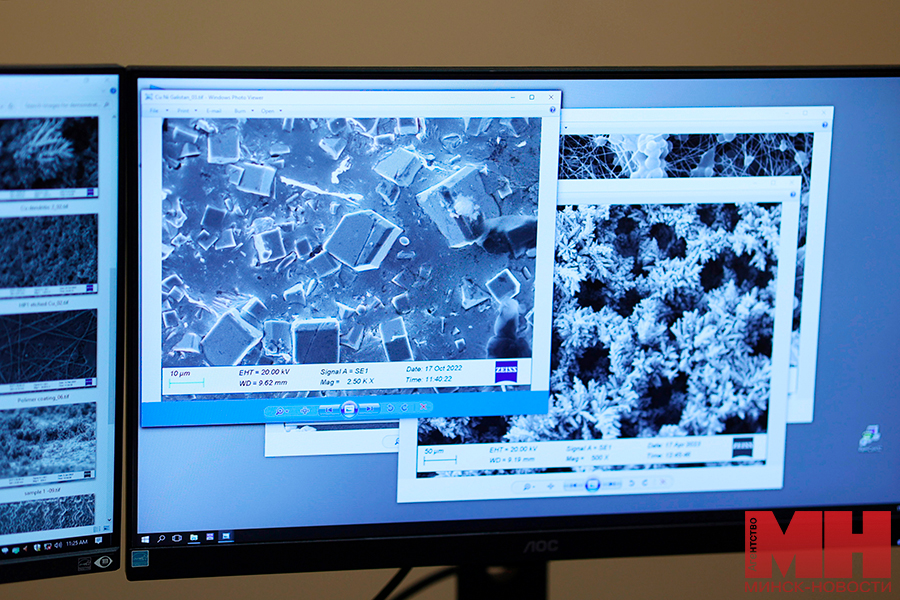Select the Polymer coating thumbnail on left monitor

coord(49,438)
